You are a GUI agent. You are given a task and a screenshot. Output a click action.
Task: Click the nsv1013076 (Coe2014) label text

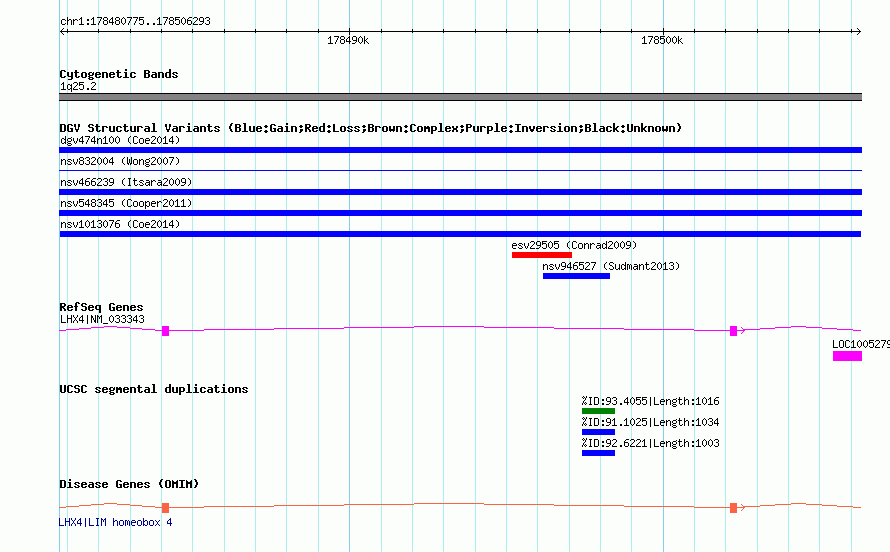point(120,224)
